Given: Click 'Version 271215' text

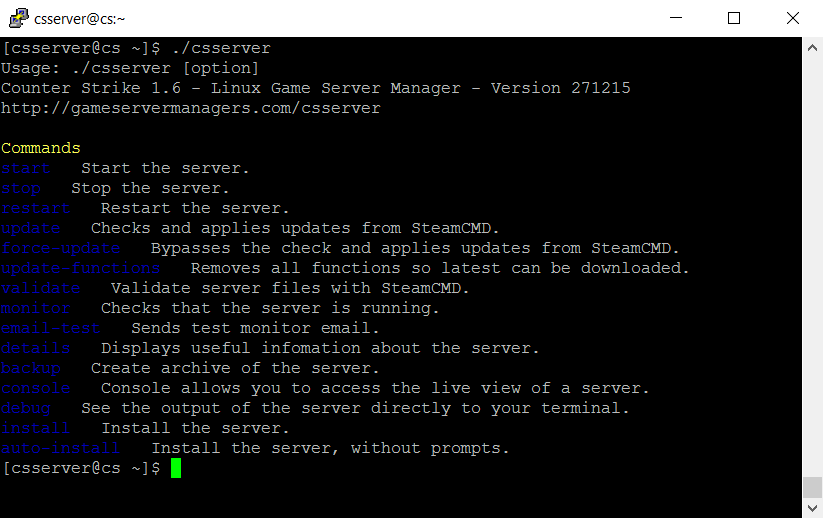Looking at the screenshot, I should (561, 88).
